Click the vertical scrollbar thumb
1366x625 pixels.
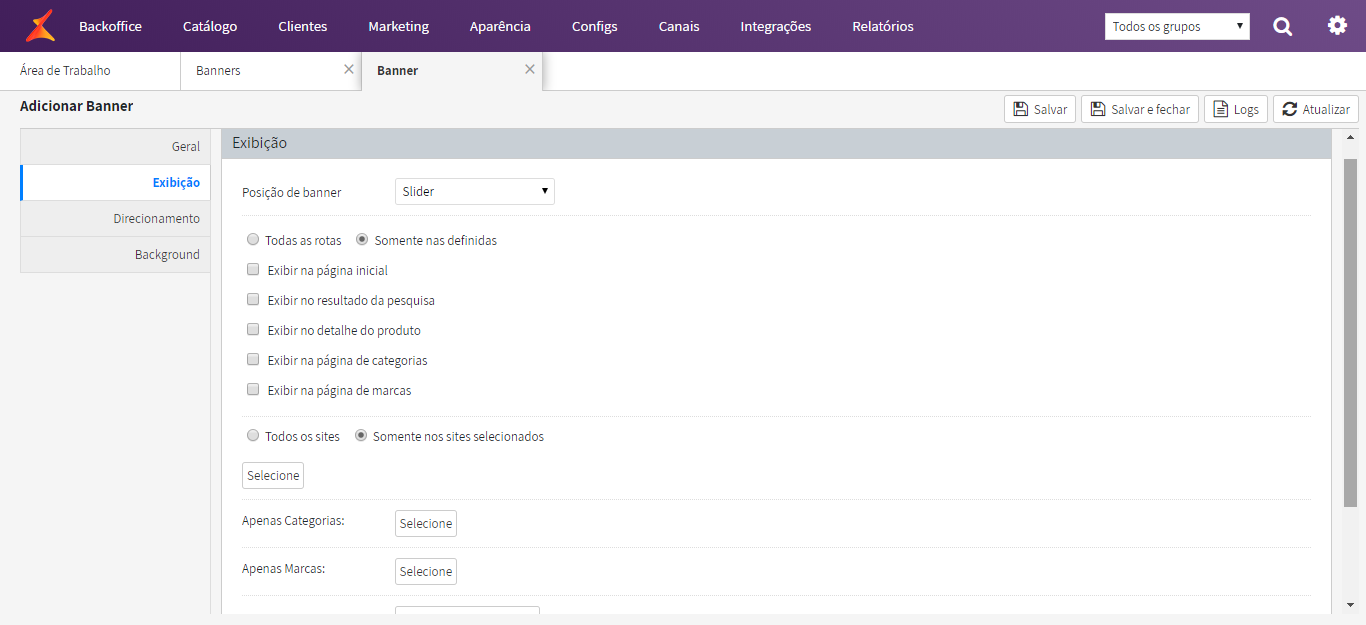[x=1350, y=333]
